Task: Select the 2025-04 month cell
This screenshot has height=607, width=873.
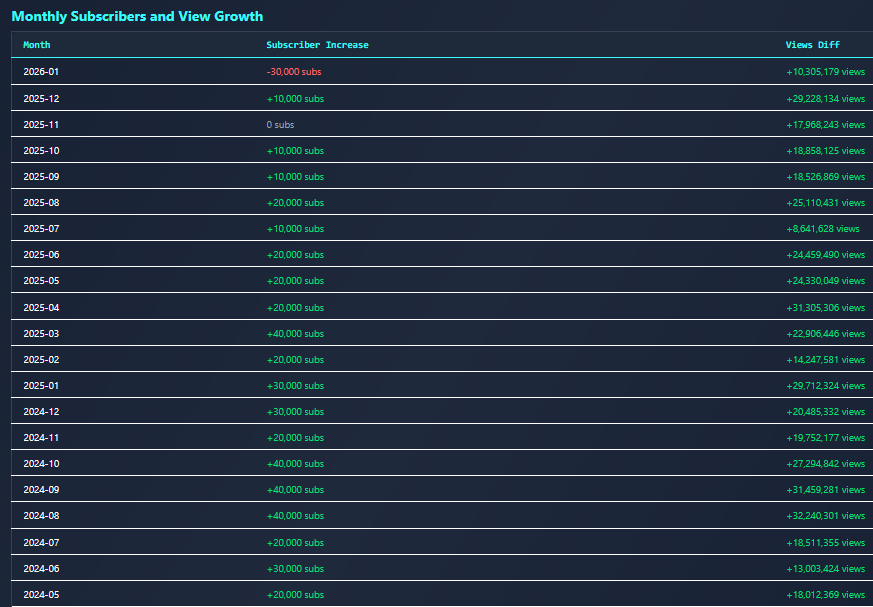Action: (x=41, y=307)
